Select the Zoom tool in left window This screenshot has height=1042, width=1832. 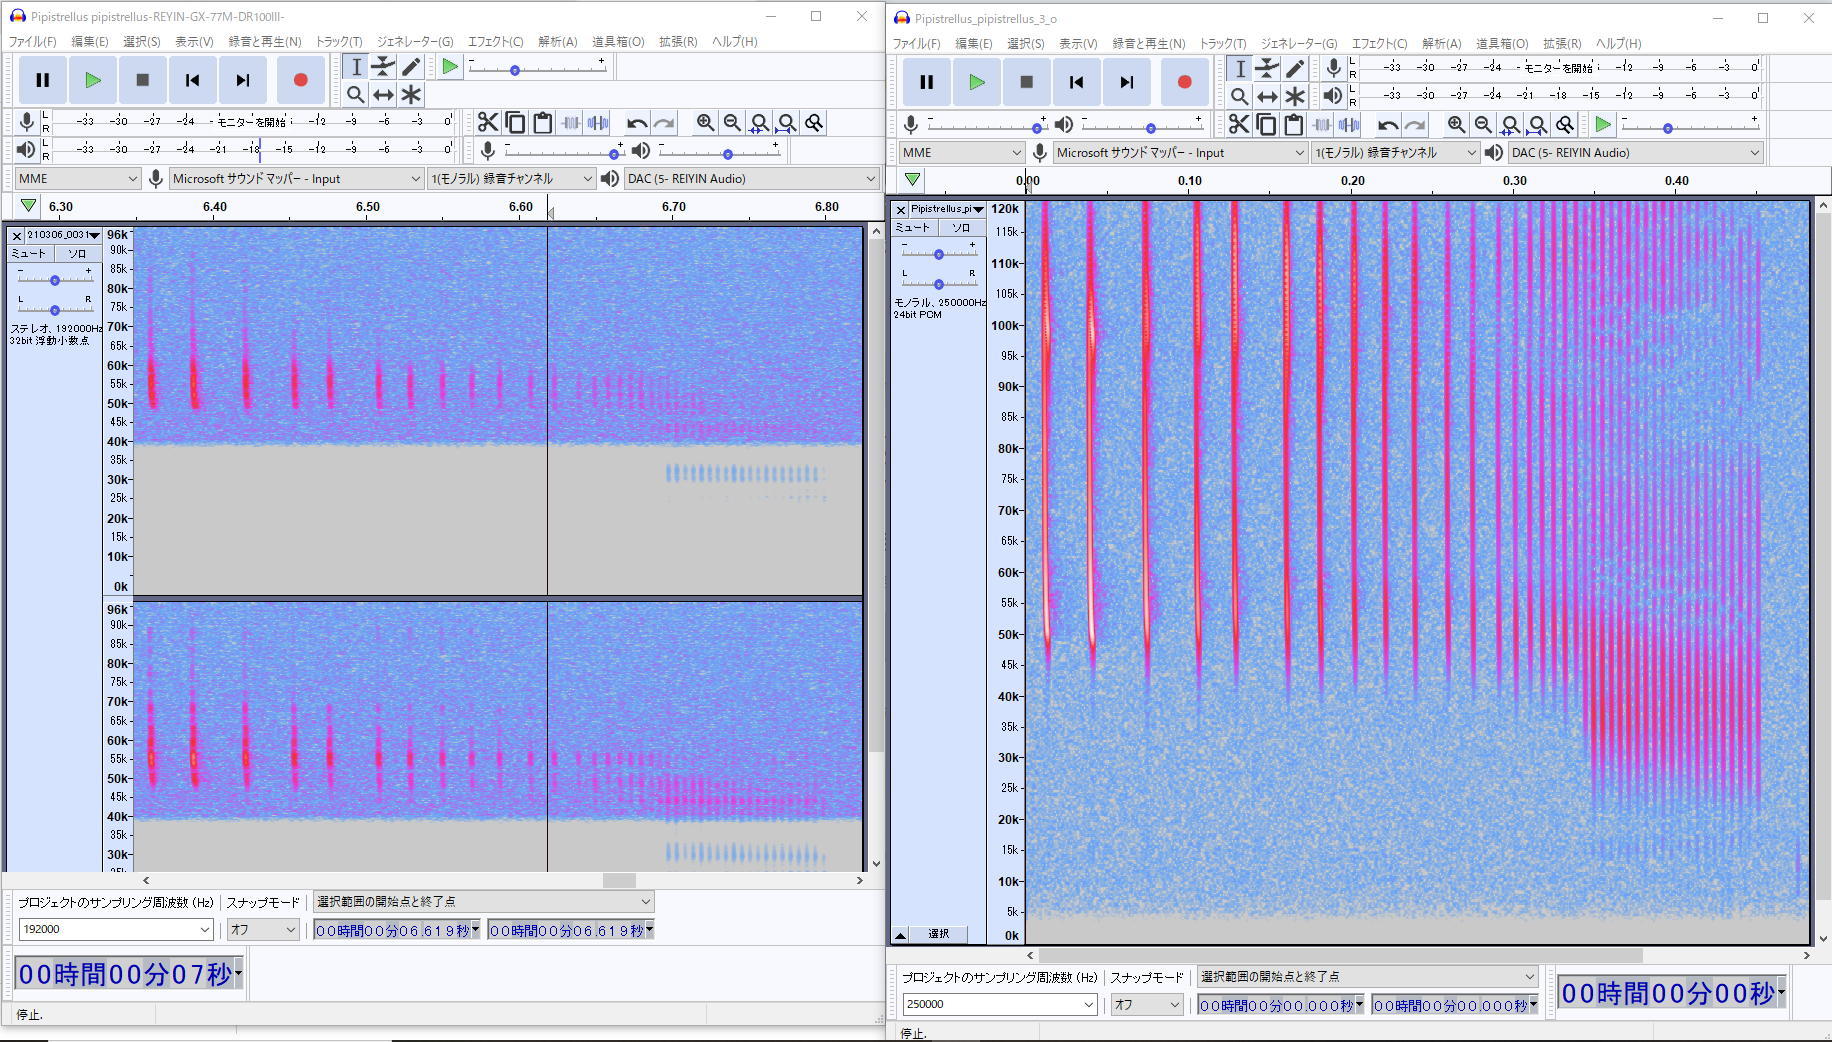(x=355, y=94)
